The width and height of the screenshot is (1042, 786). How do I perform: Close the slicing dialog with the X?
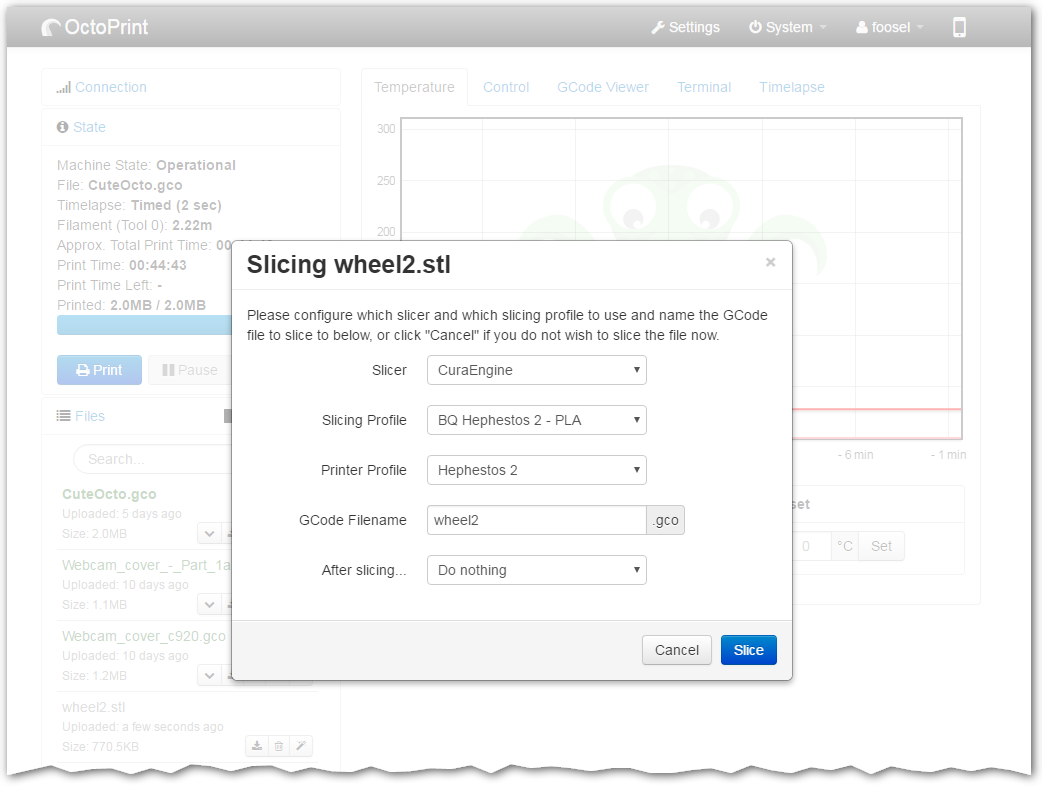770,262
